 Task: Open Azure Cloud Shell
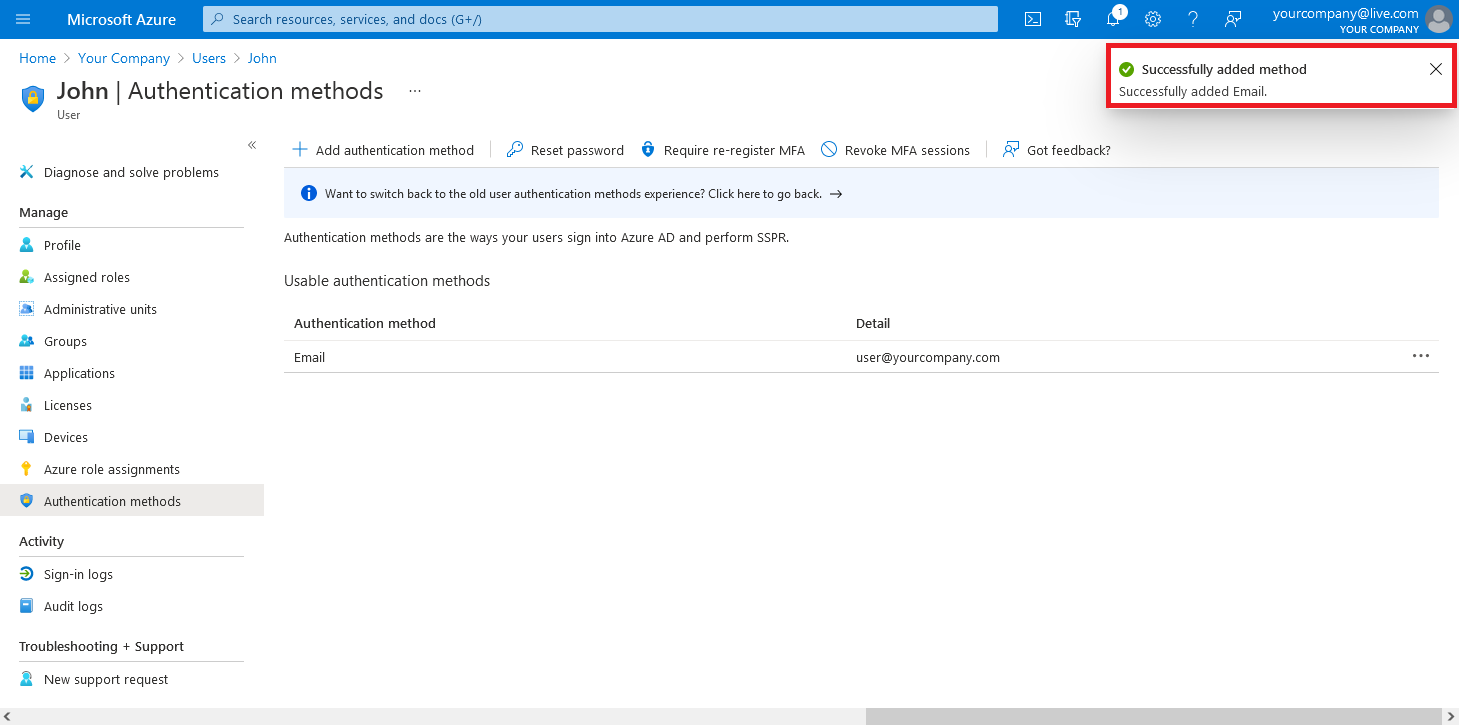(1032, 19)
